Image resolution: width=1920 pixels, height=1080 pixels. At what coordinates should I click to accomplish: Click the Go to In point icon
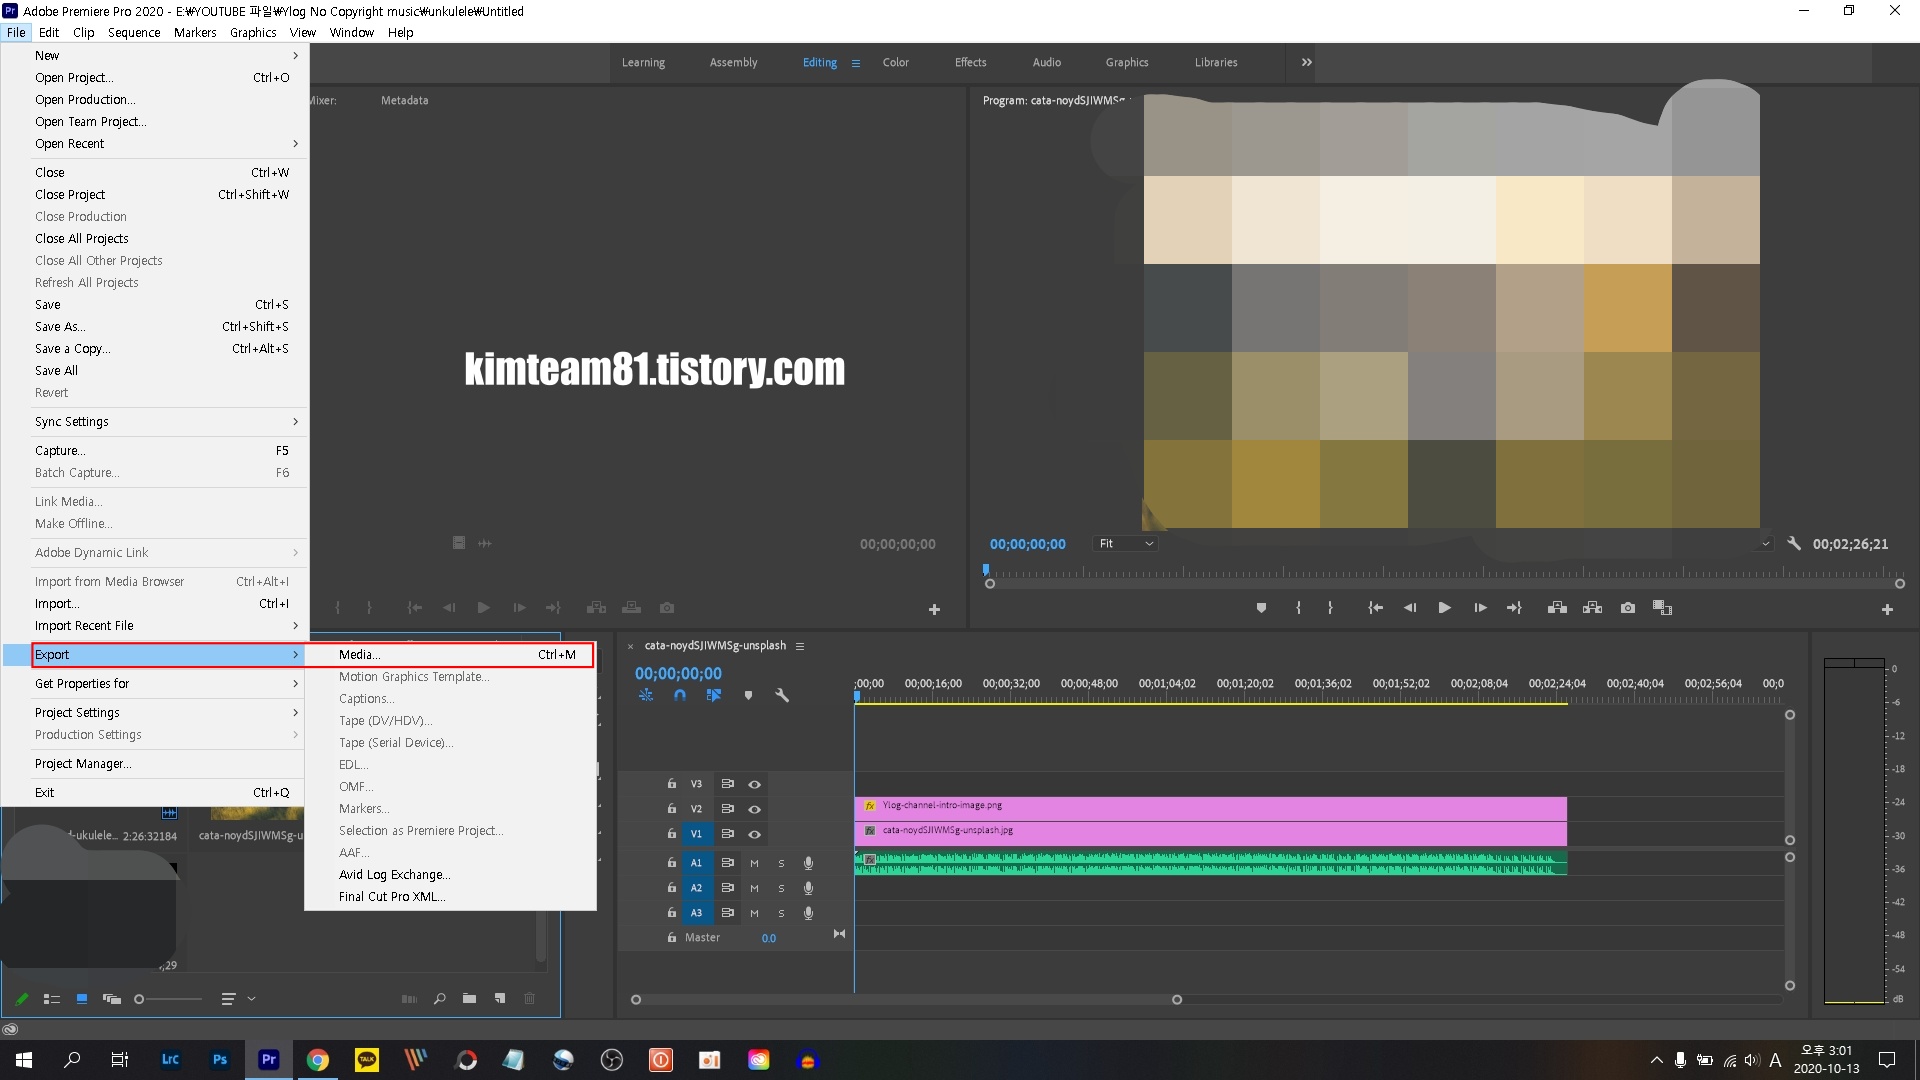(x=1375, y=608)
